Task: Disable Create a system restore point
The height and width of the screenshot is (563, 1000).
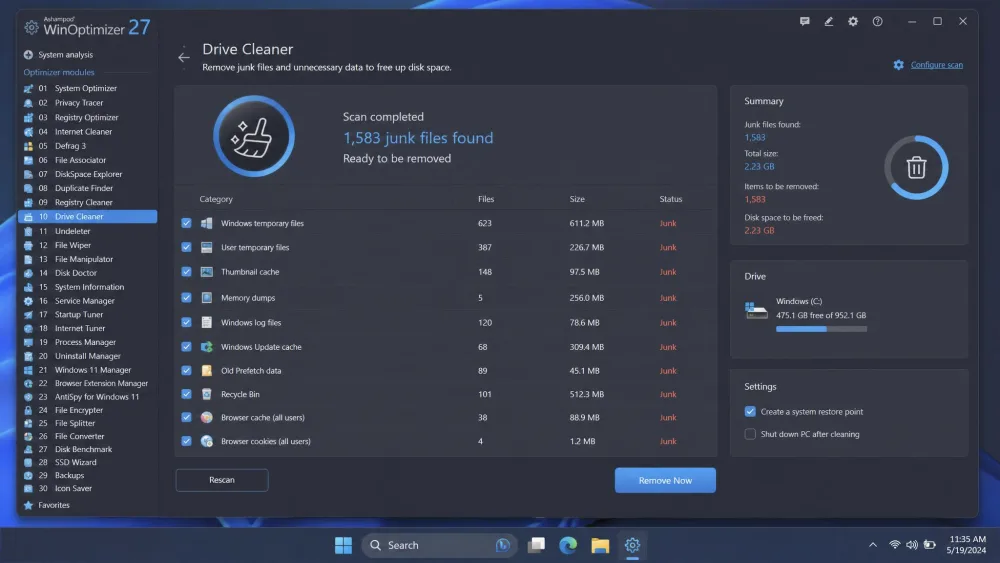Action: point(750,412)
